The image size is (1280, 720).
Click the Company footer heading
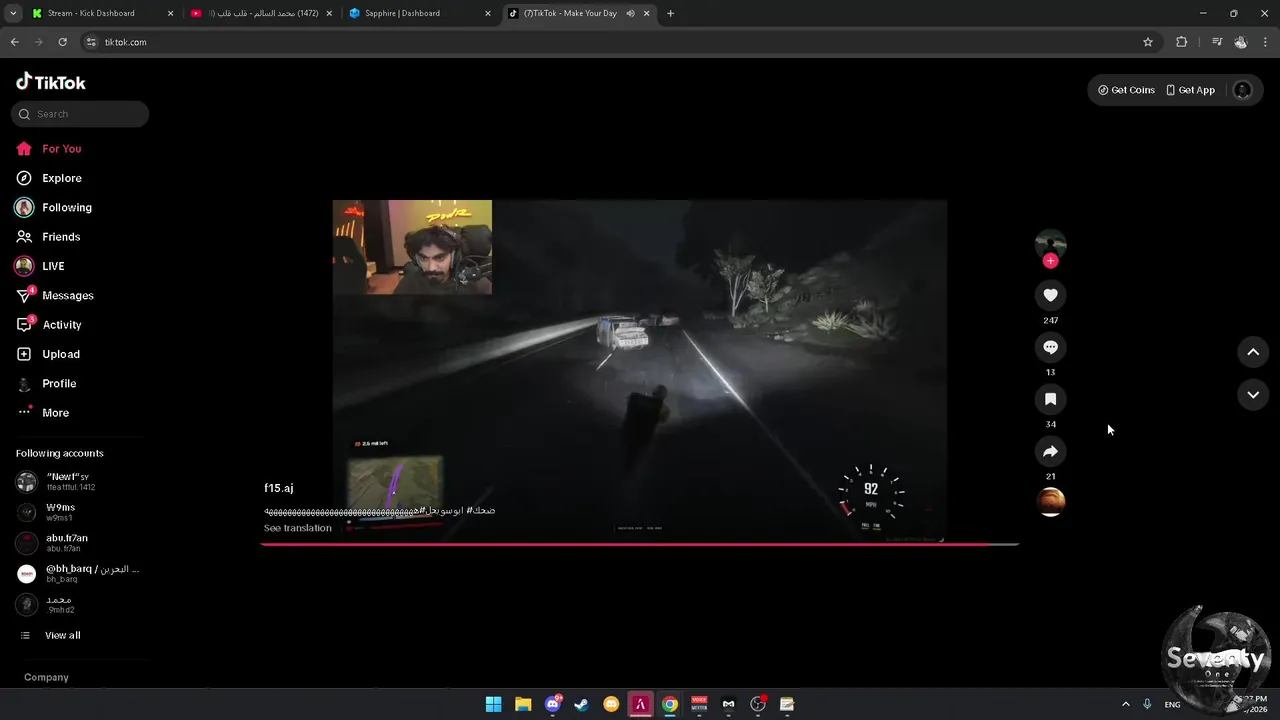[46, 678]
